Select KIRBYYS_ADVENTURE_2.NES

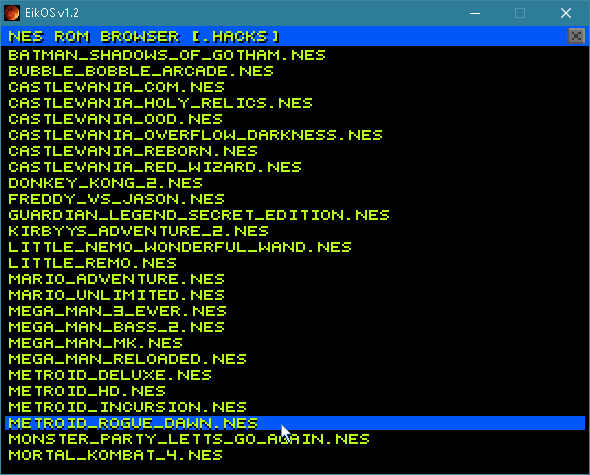[x=138, y=231]
